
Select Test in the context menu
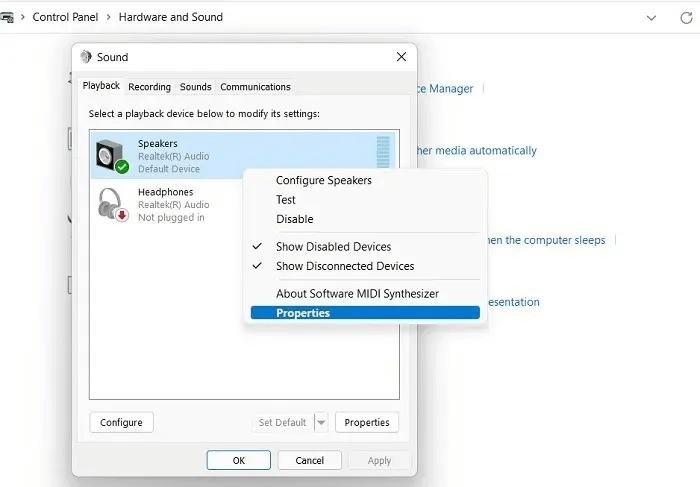[x=286, y=200]
